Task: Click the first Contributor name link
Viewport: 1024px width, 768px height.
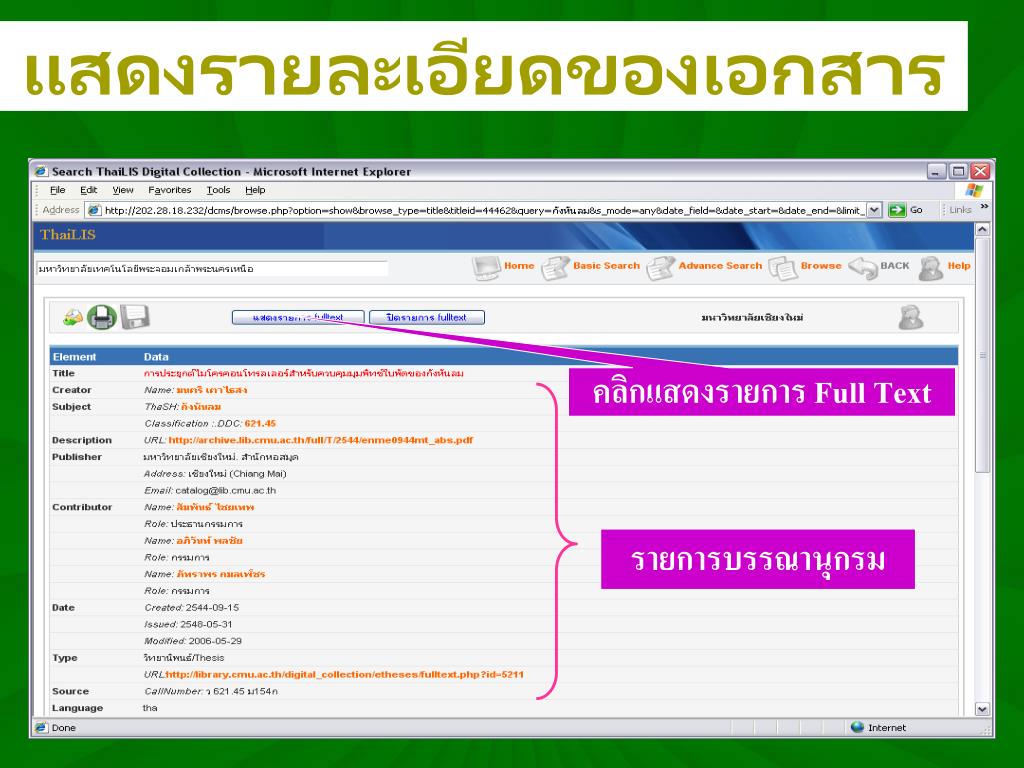Action: coord(215,507)
